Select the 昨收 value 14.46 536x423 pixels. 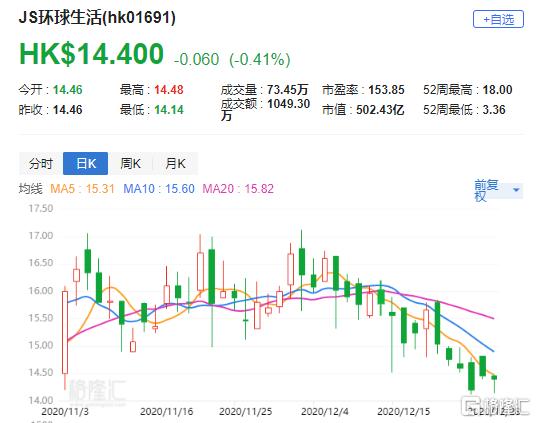point(68,110)
